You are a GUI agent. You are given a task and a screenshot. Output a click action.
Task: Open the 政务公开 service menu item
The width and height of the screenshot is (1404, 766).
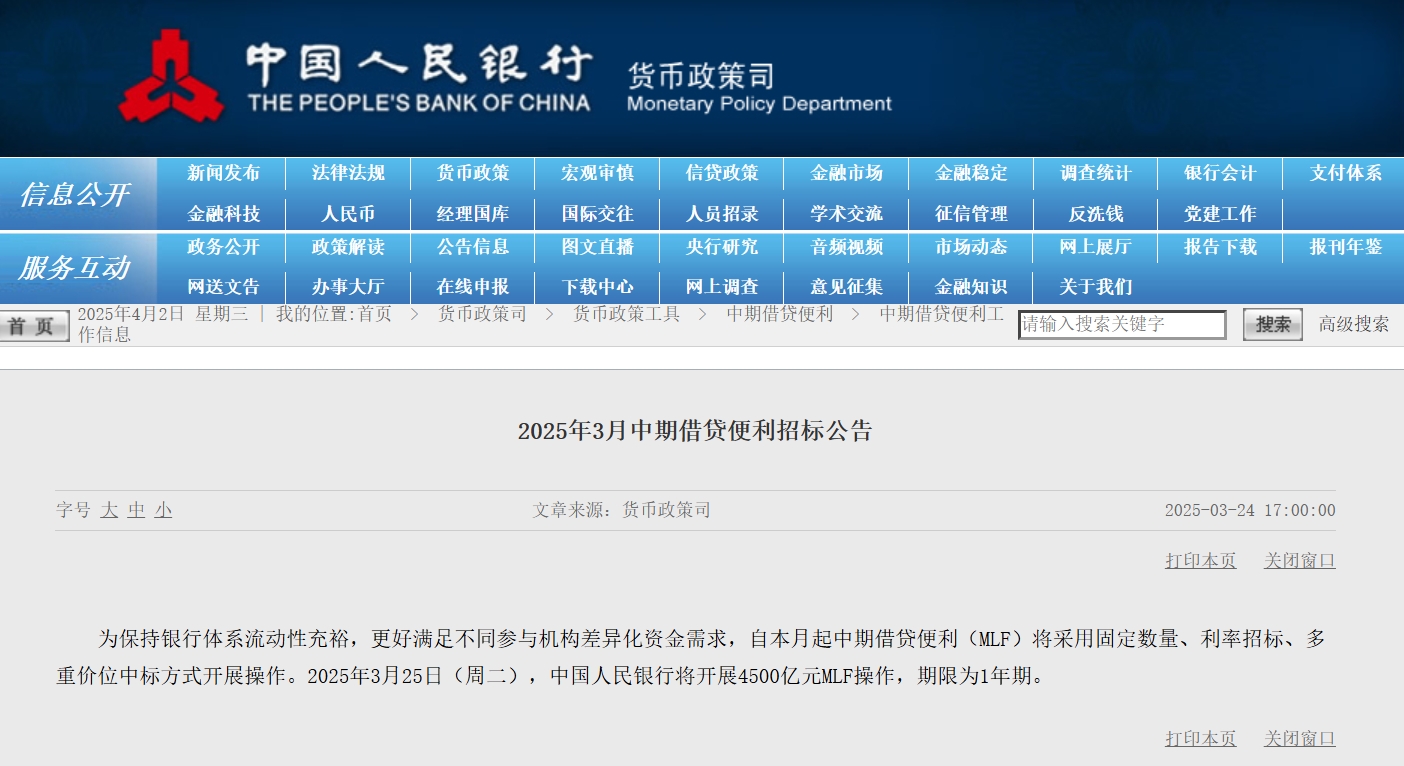(x=223, y=247)
